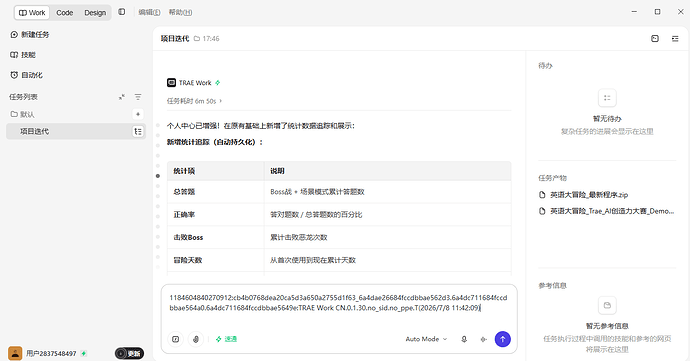Open the 任务列表 filter icon
This screenshot has height=361, width=690.
pyautogui.click(x=138, y=97)
